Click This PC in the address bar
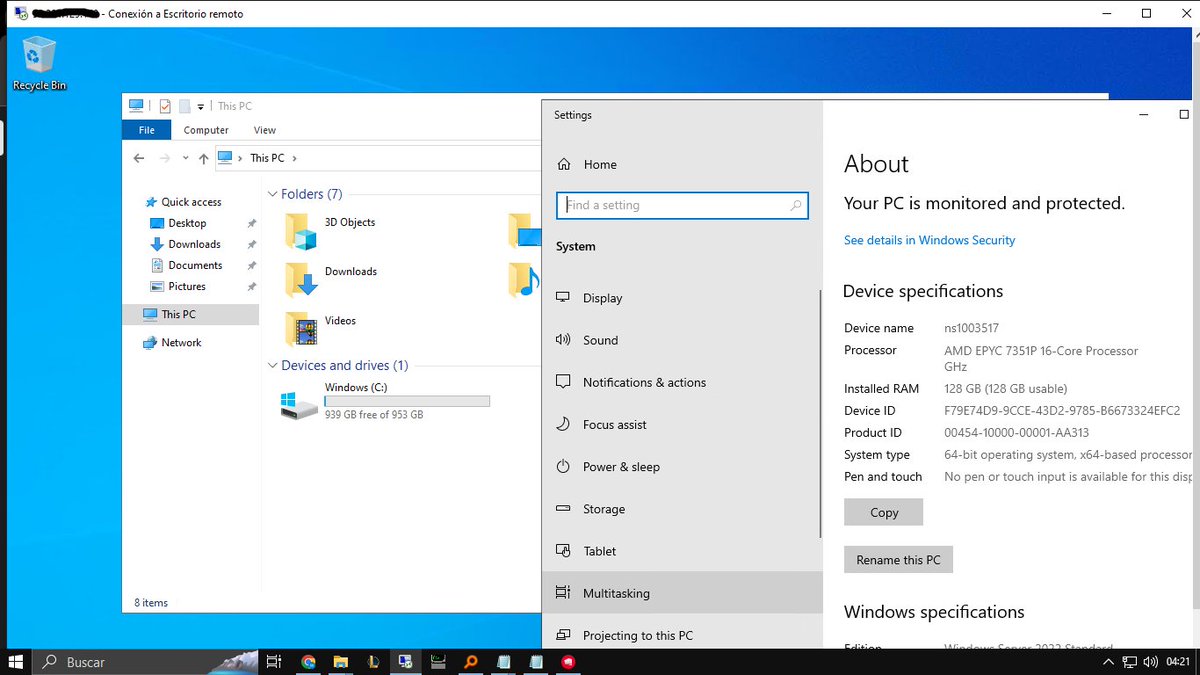Image resolution: width=1200 pixels, height=675 pixels. [267, 158]
